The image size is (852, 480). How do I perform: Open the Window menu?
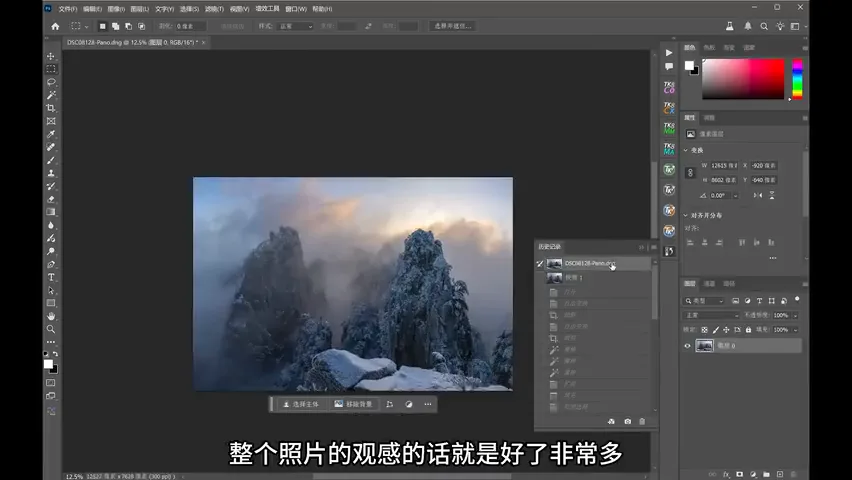coord(296,9)
